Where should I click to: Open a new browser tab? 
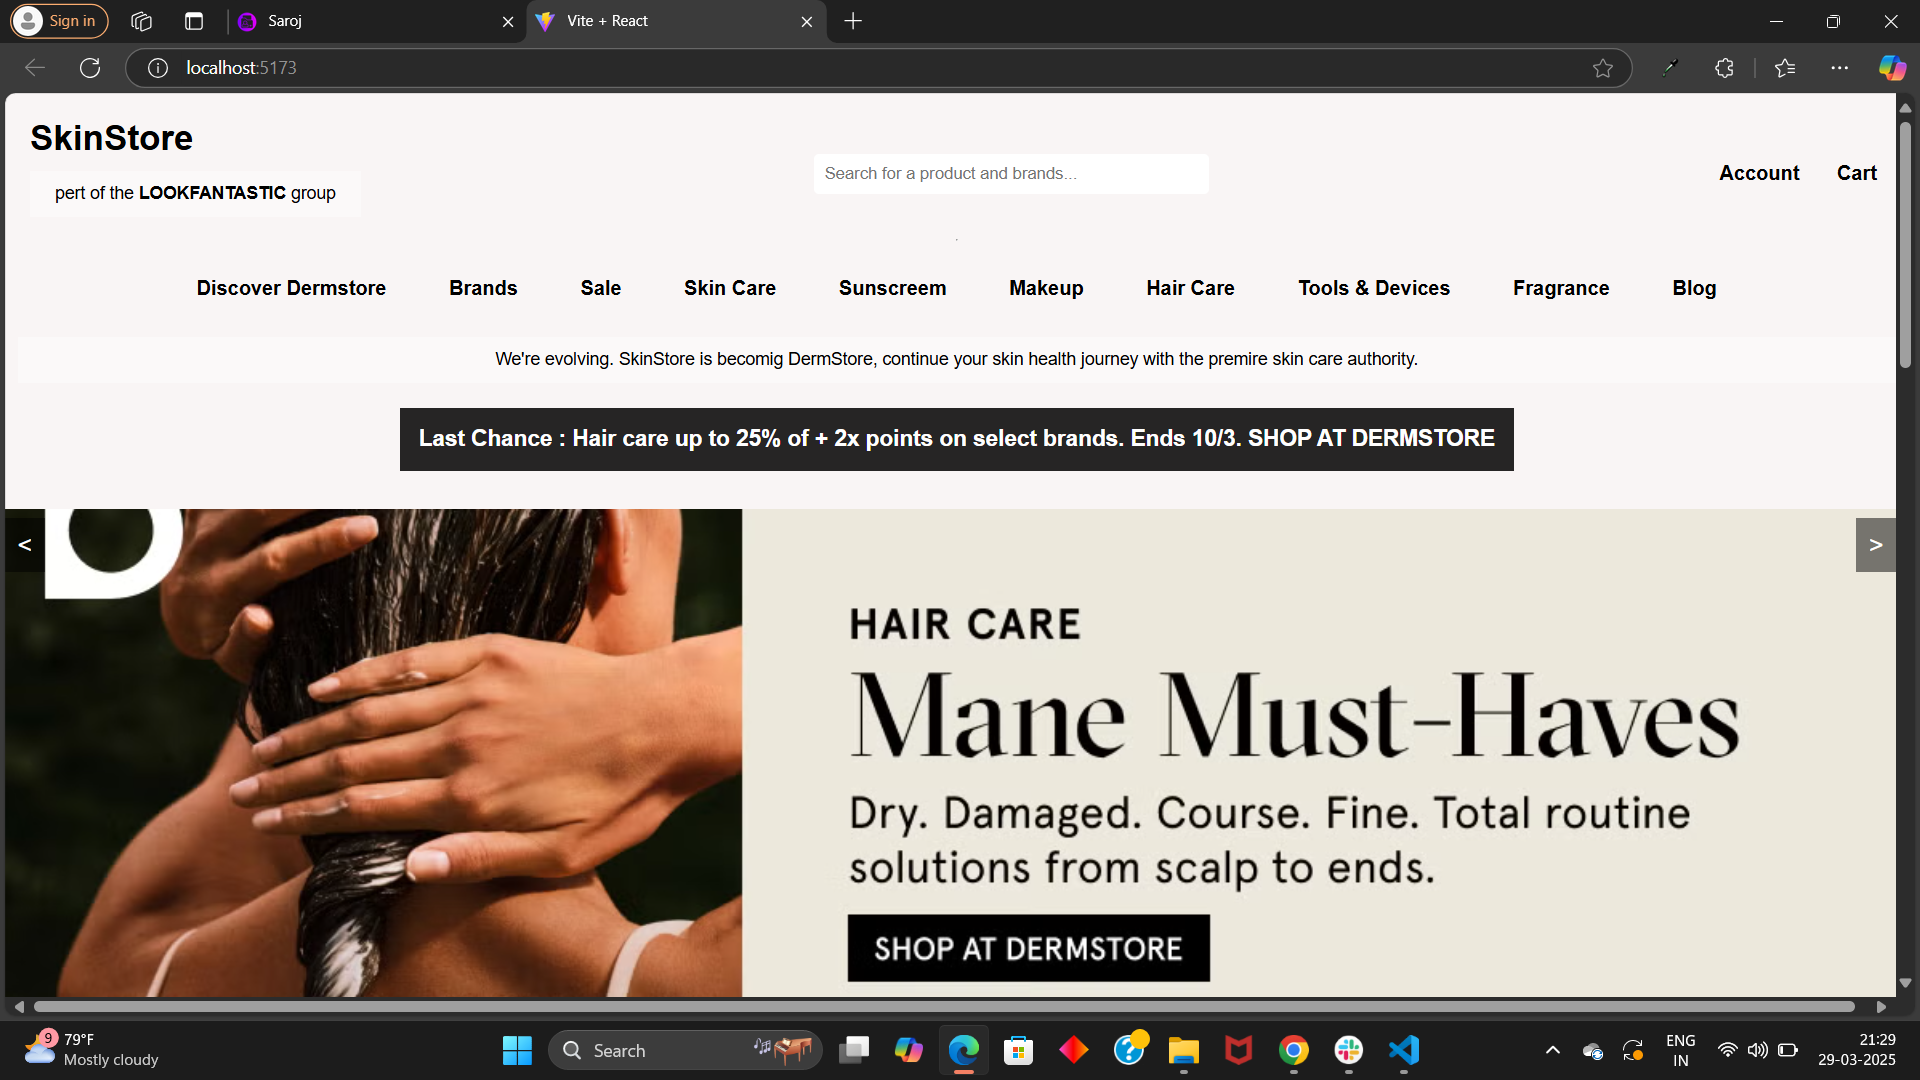[853, 21]
